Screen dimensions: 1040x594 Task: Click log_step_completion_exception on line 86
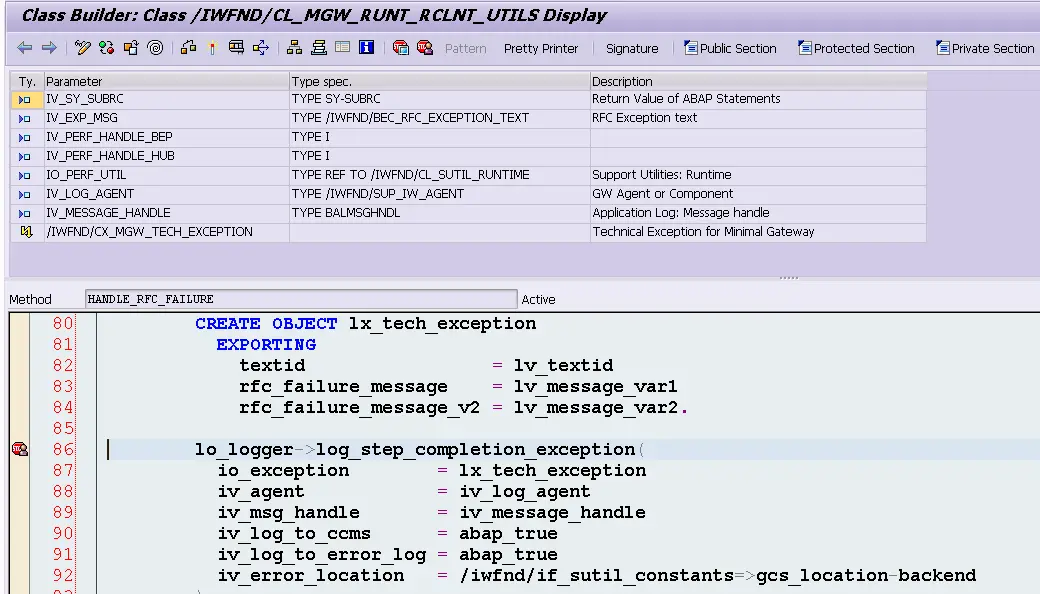coord(476,449)
